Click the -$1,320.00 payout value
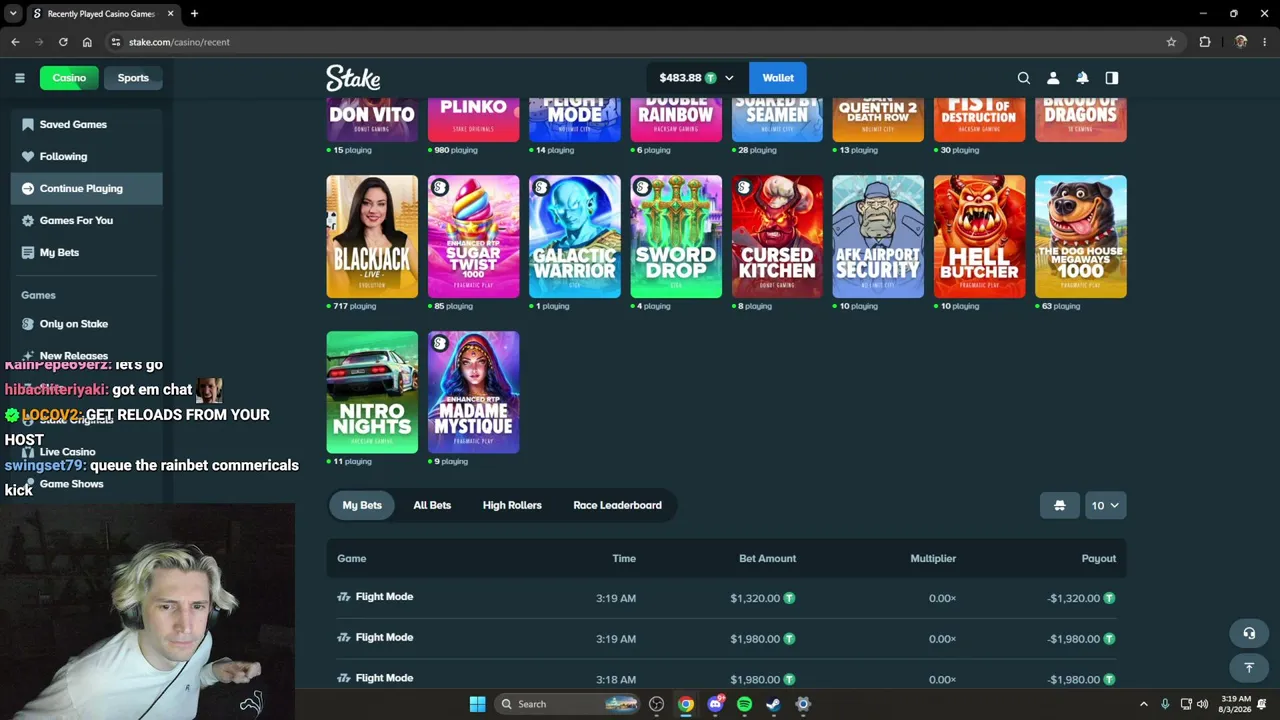 [1081, 598]
